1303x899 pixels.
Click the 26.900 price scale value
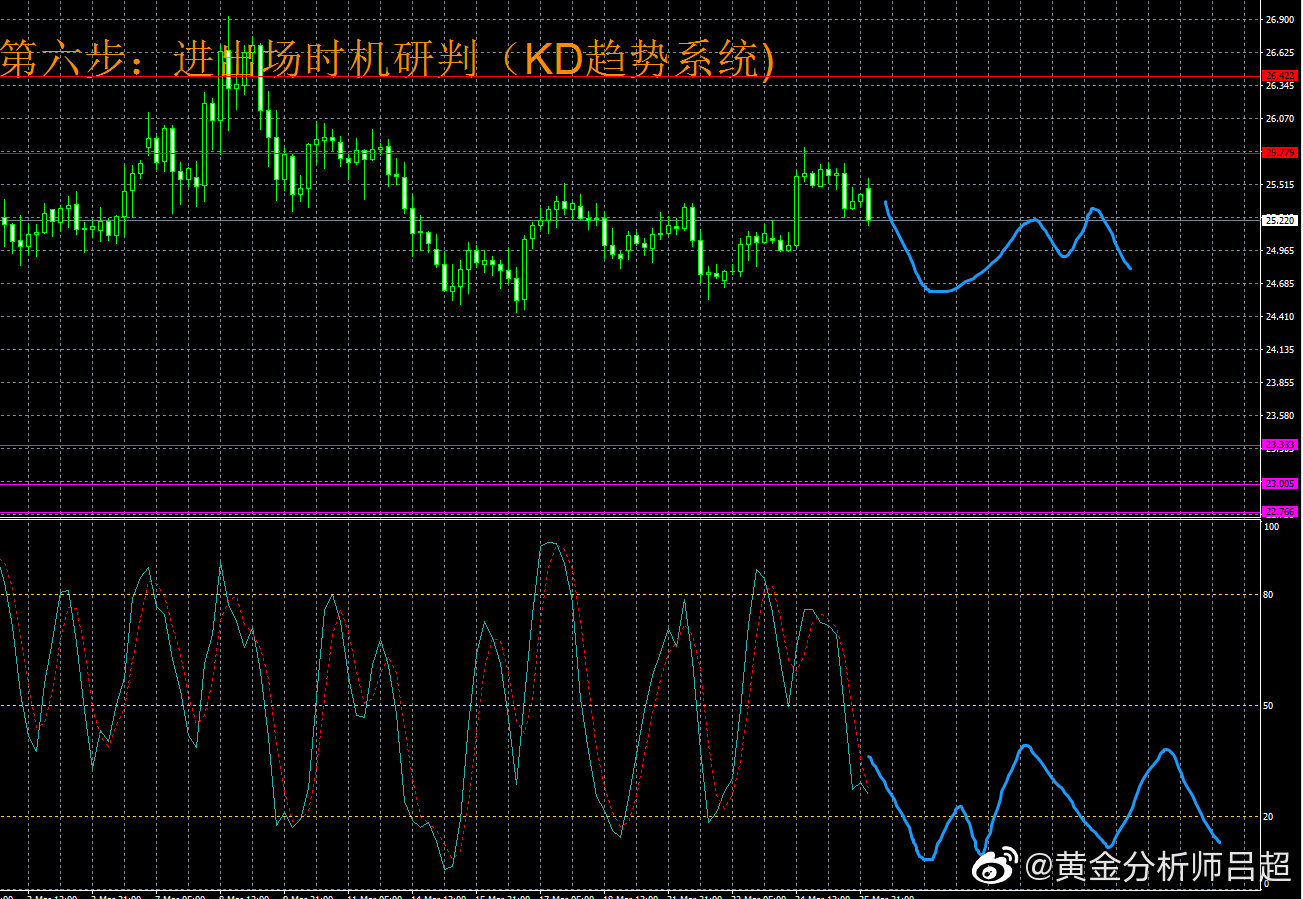1280,20
